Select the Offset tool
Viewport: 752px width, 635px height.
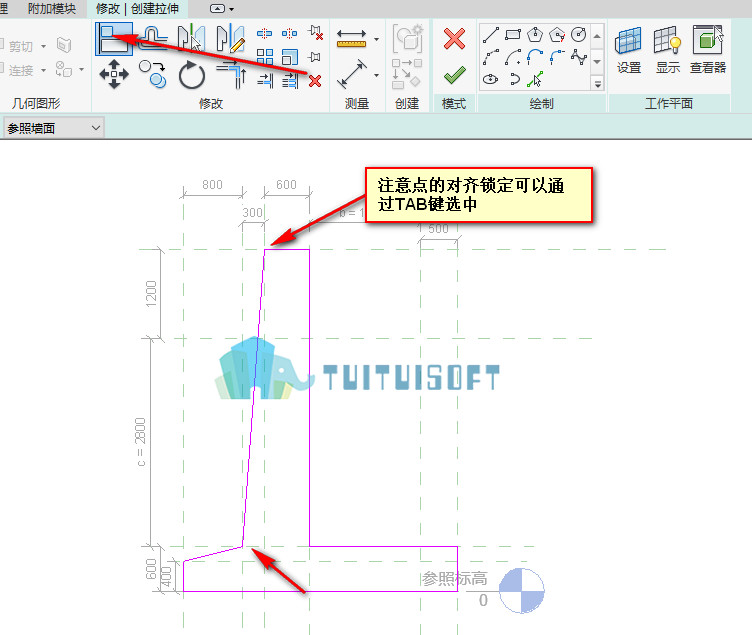[152, 38]
